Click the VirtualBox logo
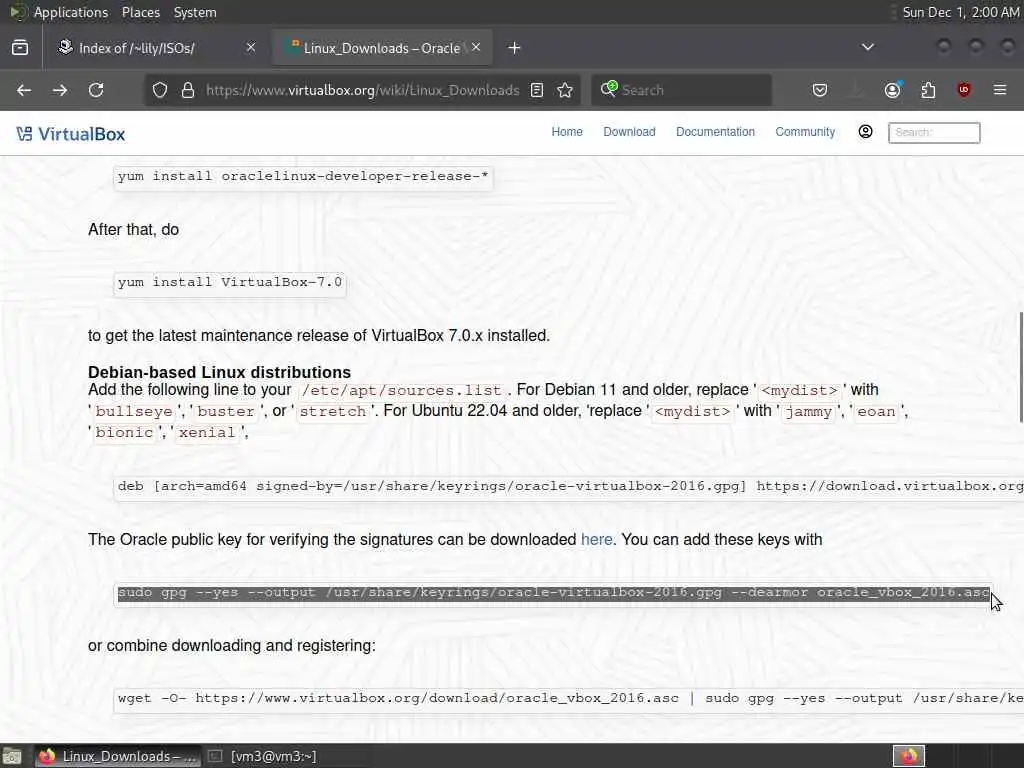1024x768 pixels. 71,134
